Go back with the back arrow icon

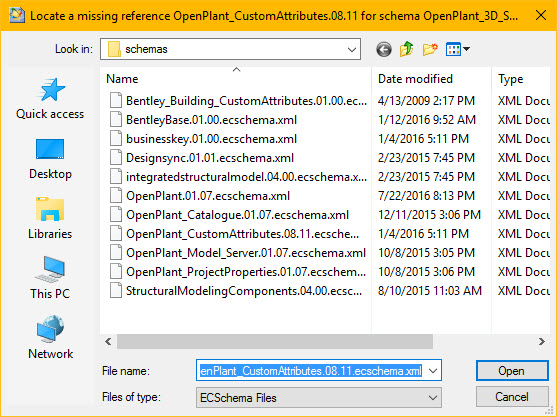pos(384,49)
